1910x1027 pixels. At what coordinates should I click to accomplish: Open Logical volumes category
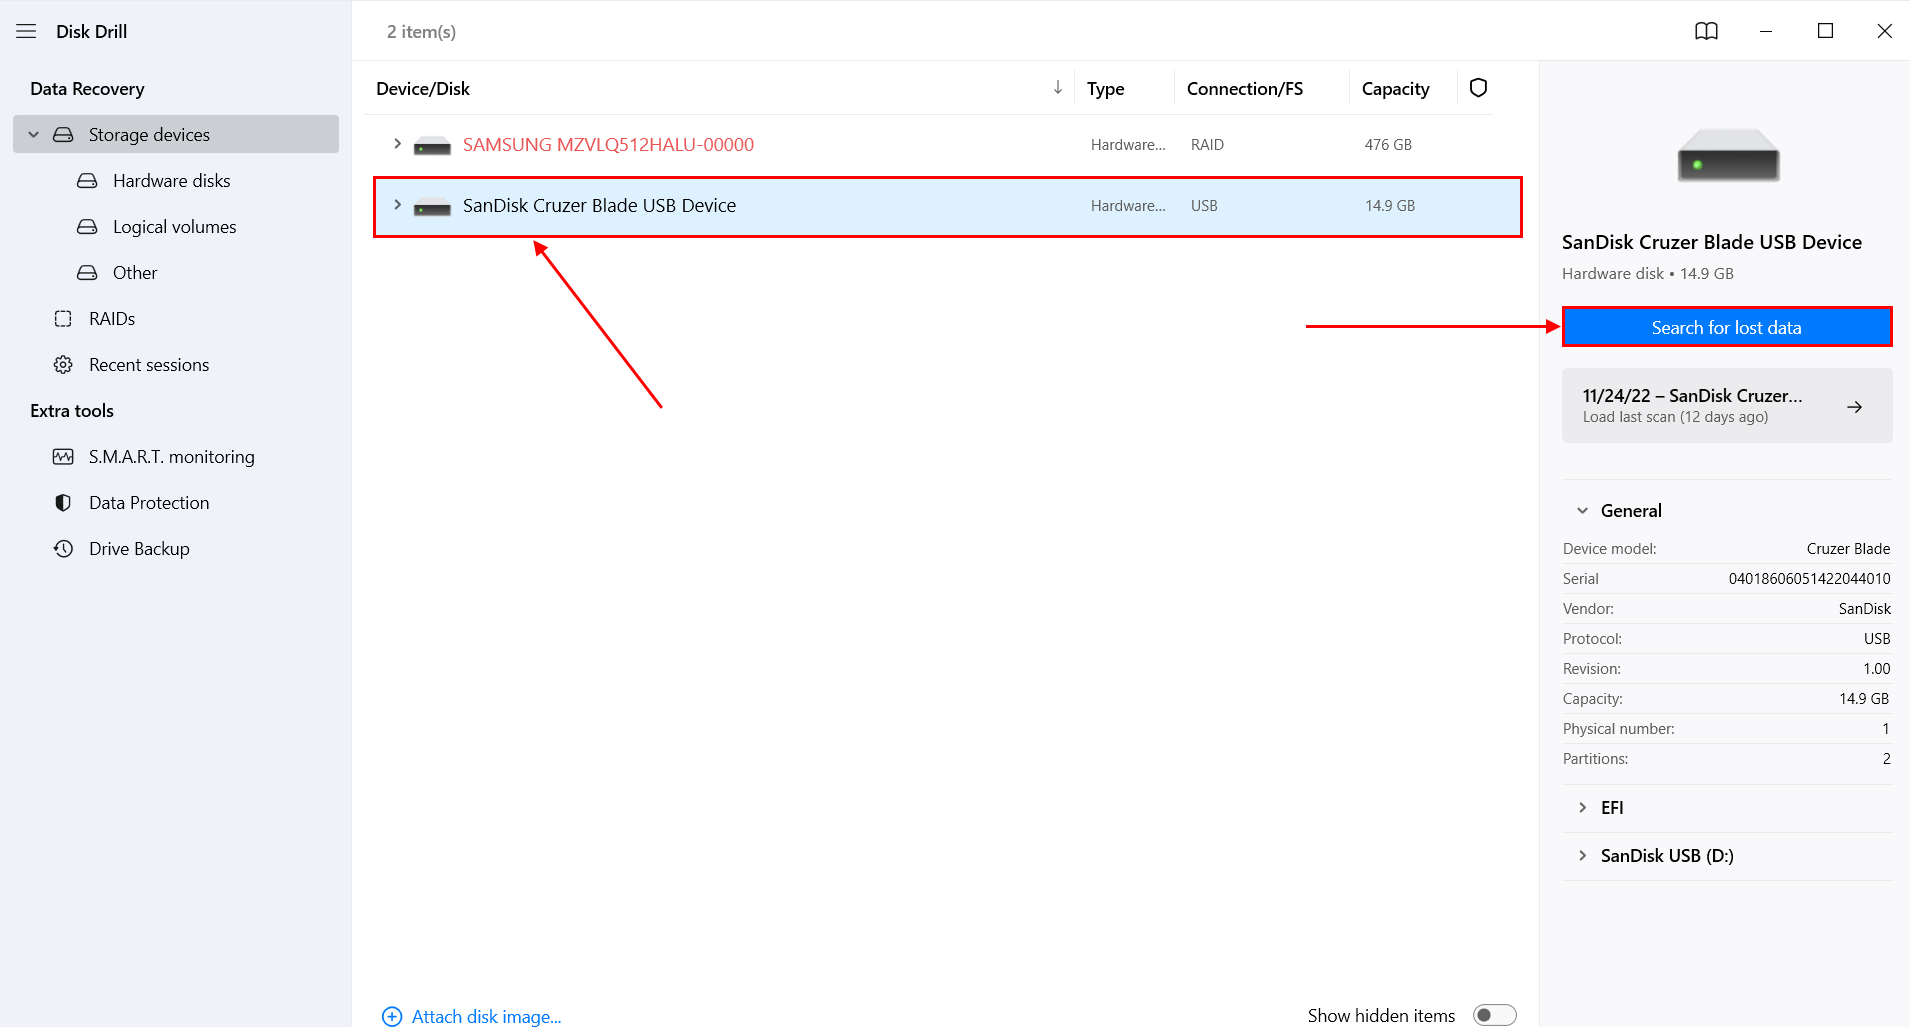176,226
